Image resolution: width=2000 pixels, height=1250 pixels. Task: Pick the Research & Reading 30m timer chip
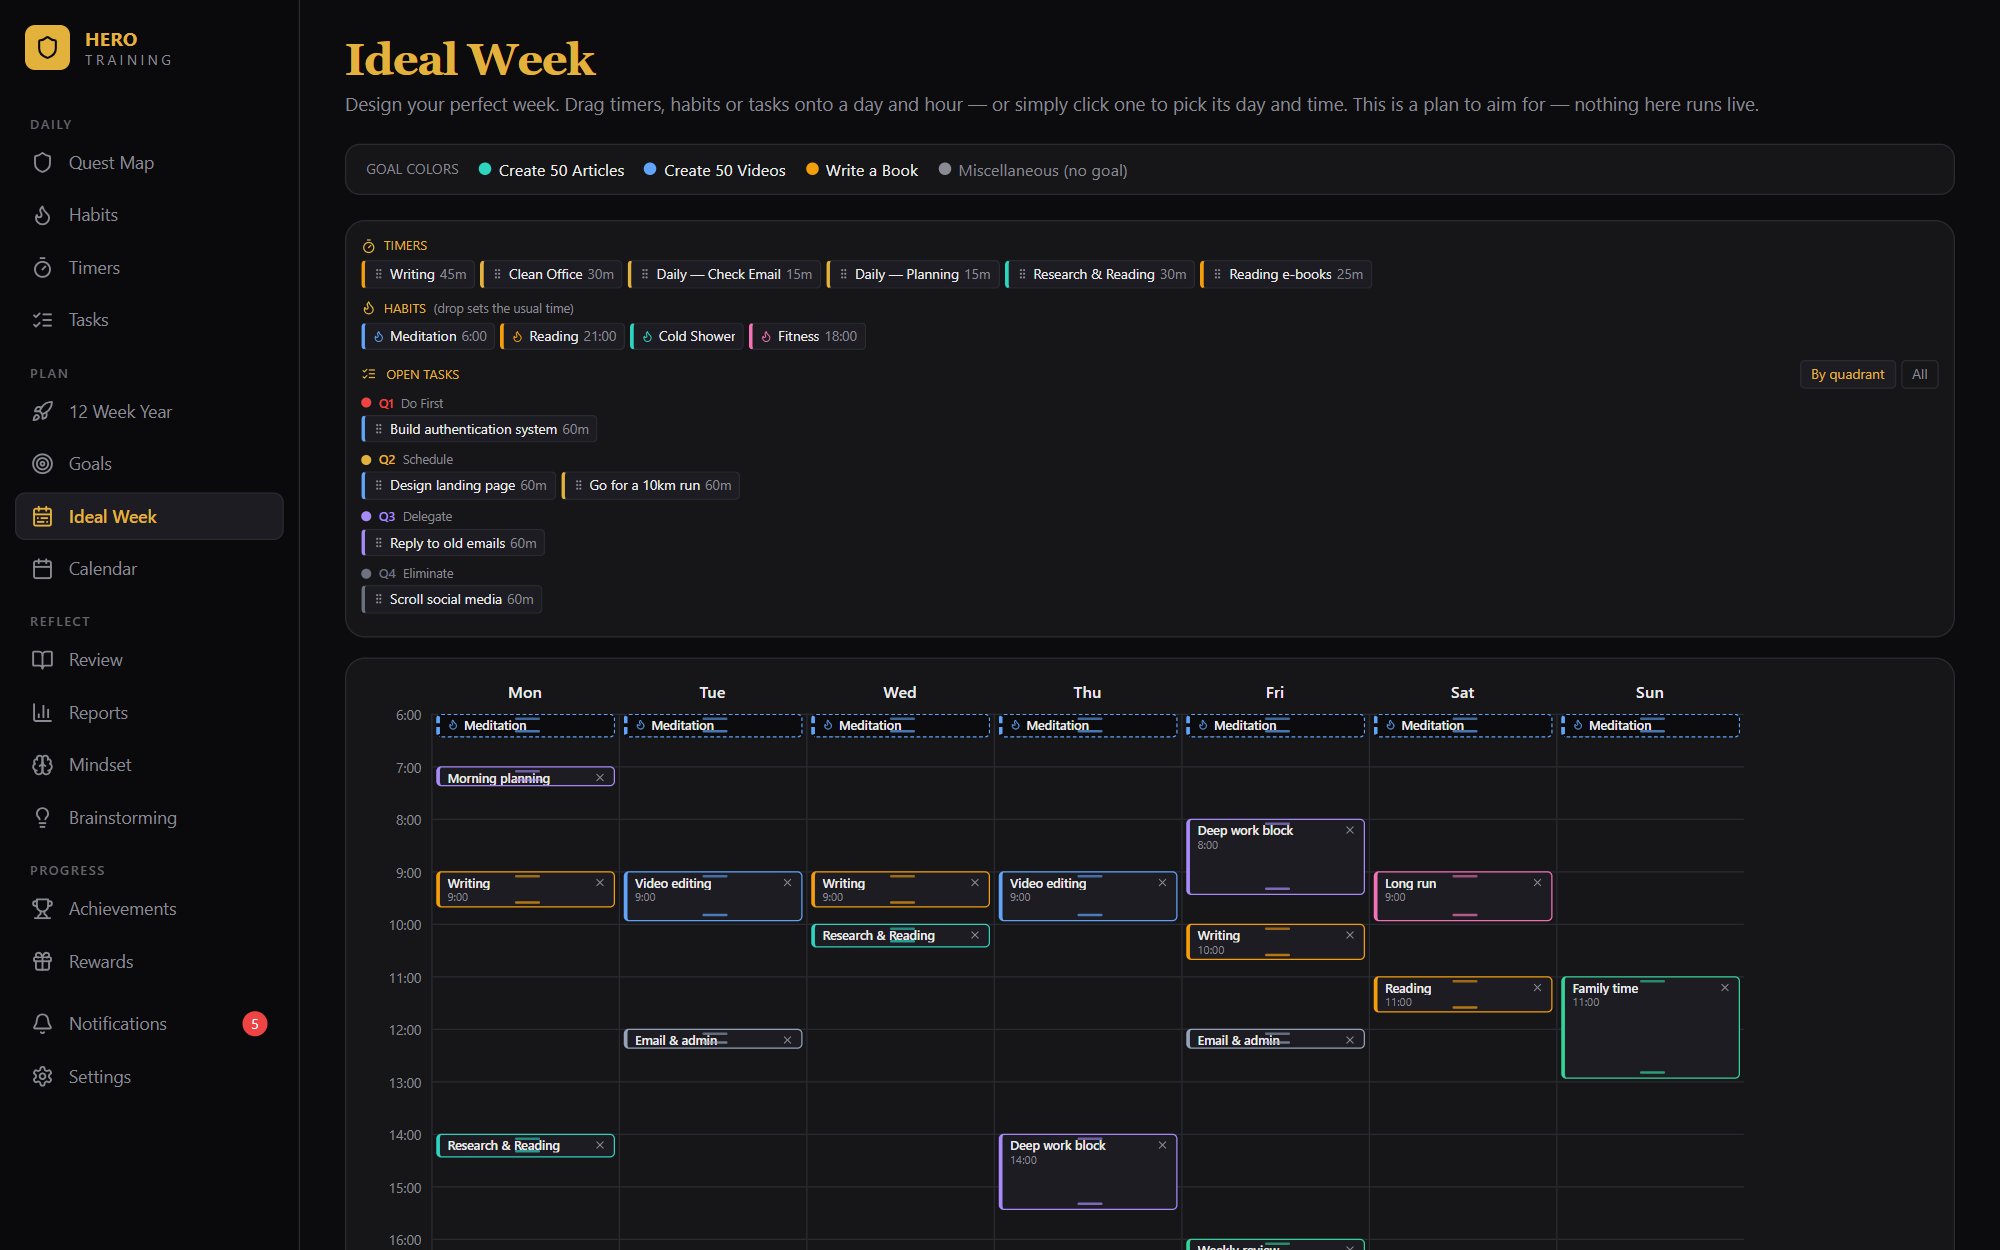(1100, 274)
